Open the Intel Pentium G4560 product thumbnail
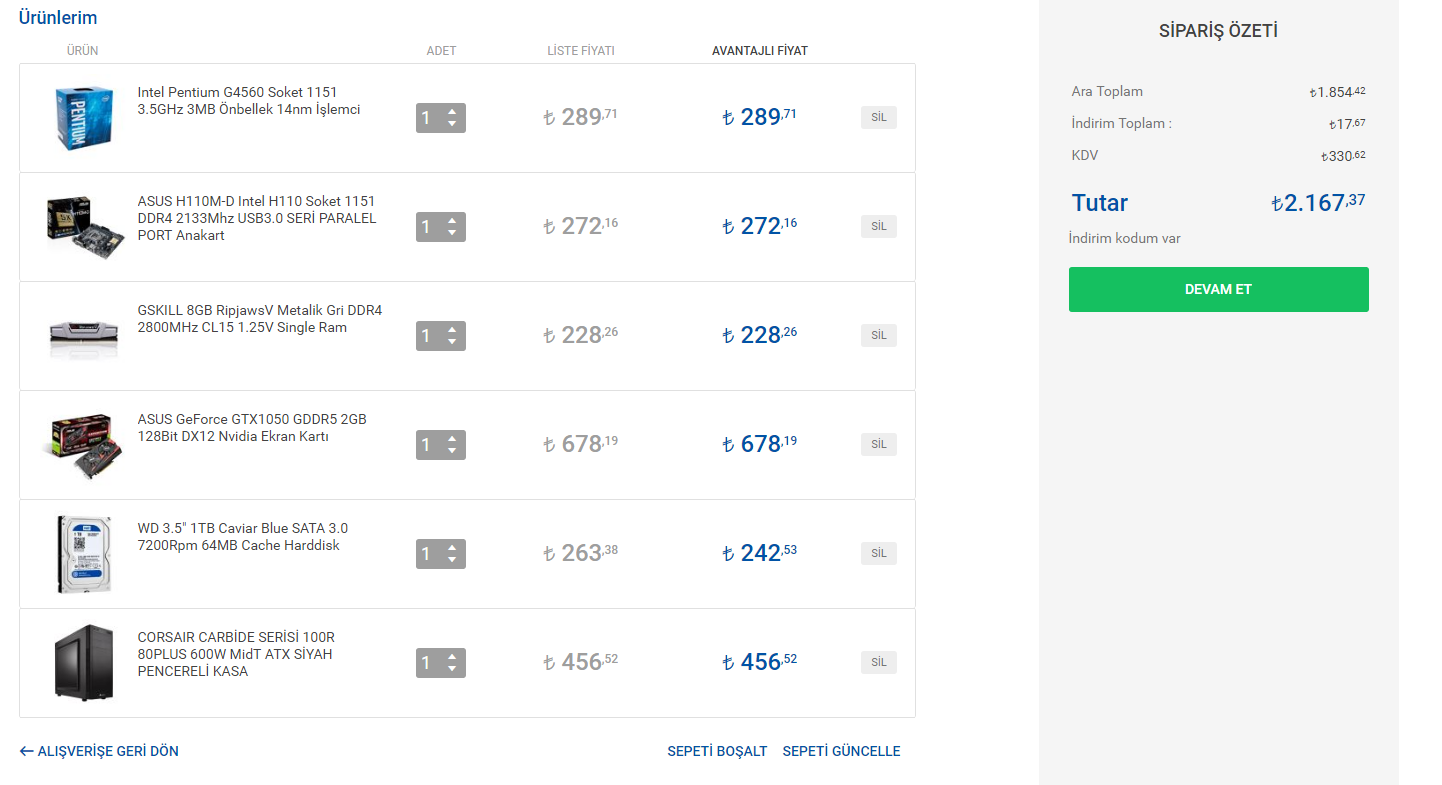Viewport: 1442px width, 785px height. point(83,118)
